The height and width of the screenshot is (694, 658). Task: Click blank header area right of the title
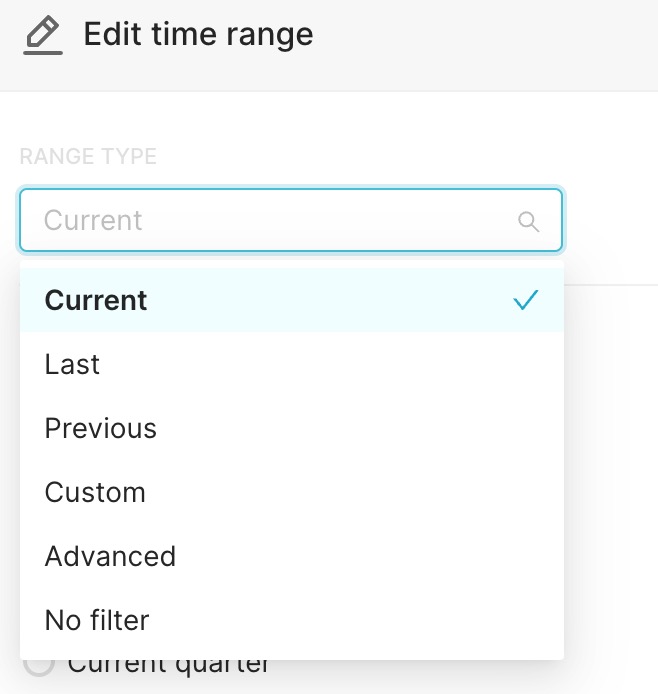pyautogui.click(x=480, y=40)
